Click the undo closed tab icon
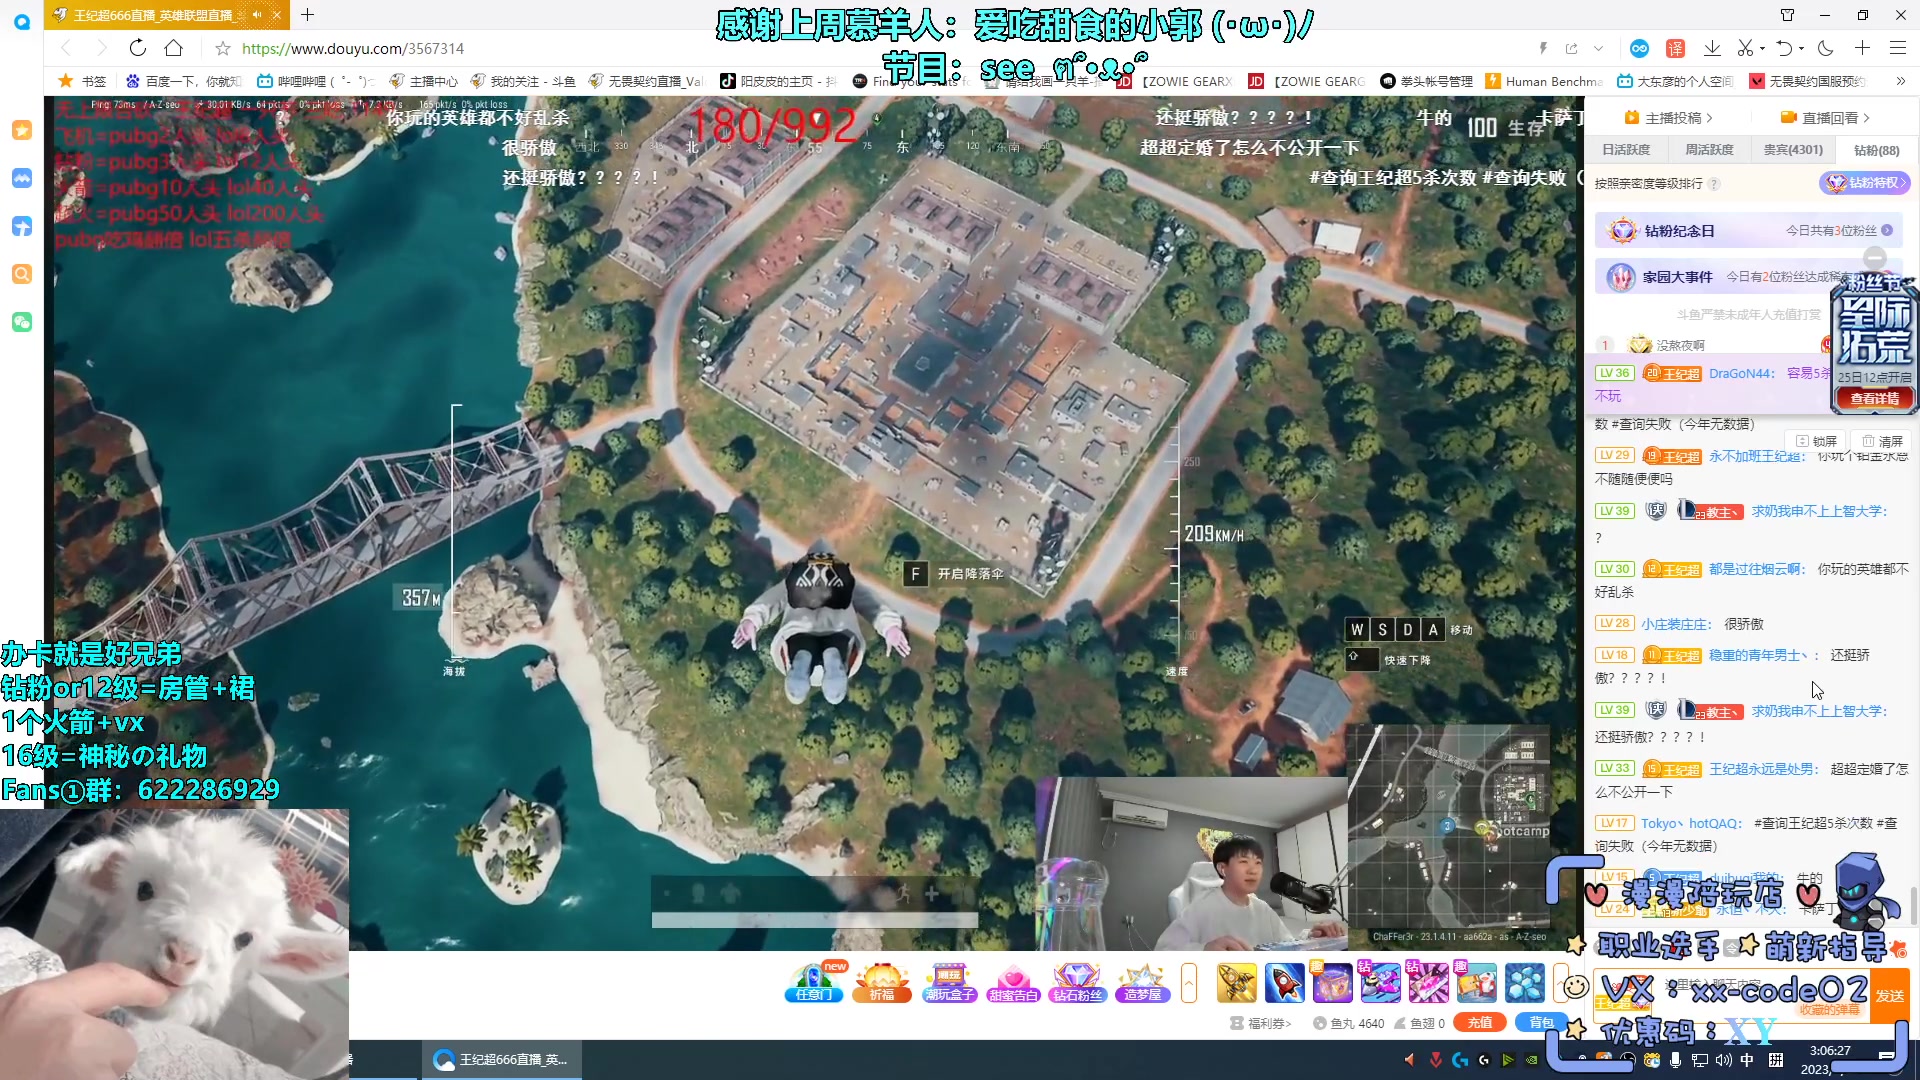1920x1080 pixels. pyautogui.click(x=1784, y=48)
